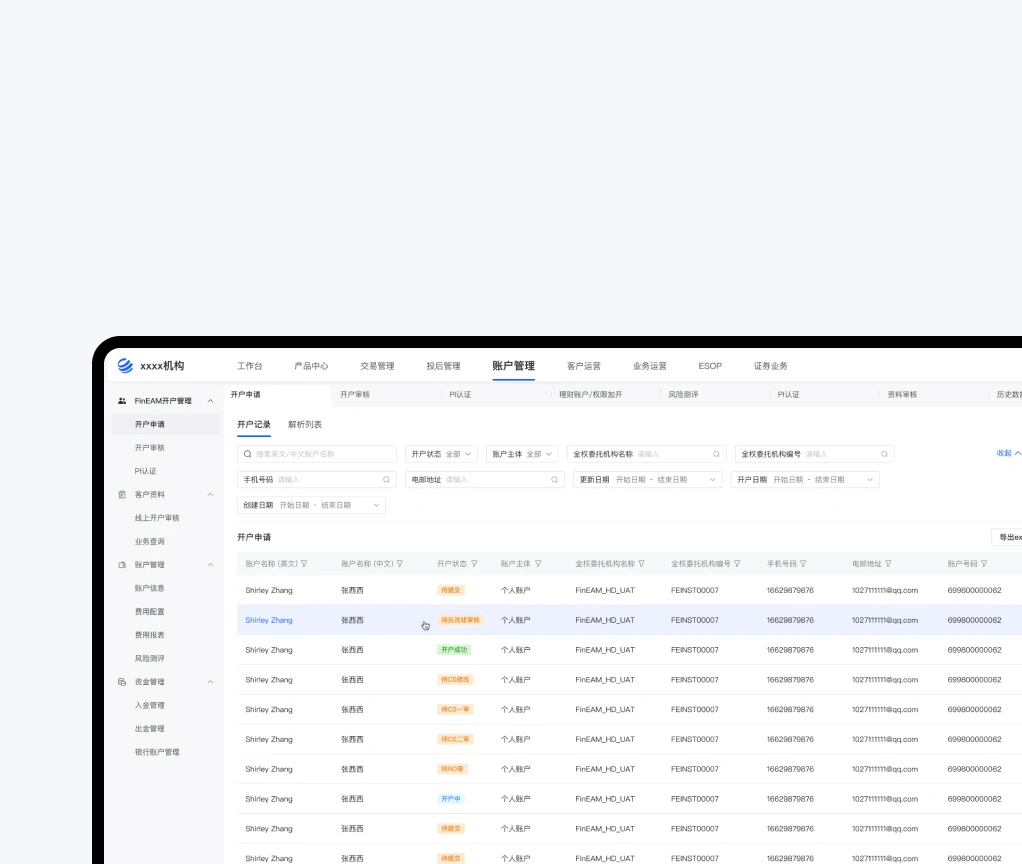This screenshot has height=864, width=1022.
Task: Click the xxxx机构 globe logo
Action: point(124,366)
